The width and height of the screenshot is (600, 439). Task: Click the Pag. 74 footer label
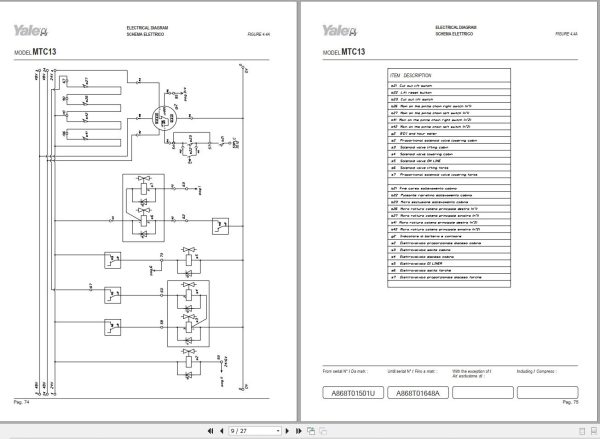coord(21,402)
